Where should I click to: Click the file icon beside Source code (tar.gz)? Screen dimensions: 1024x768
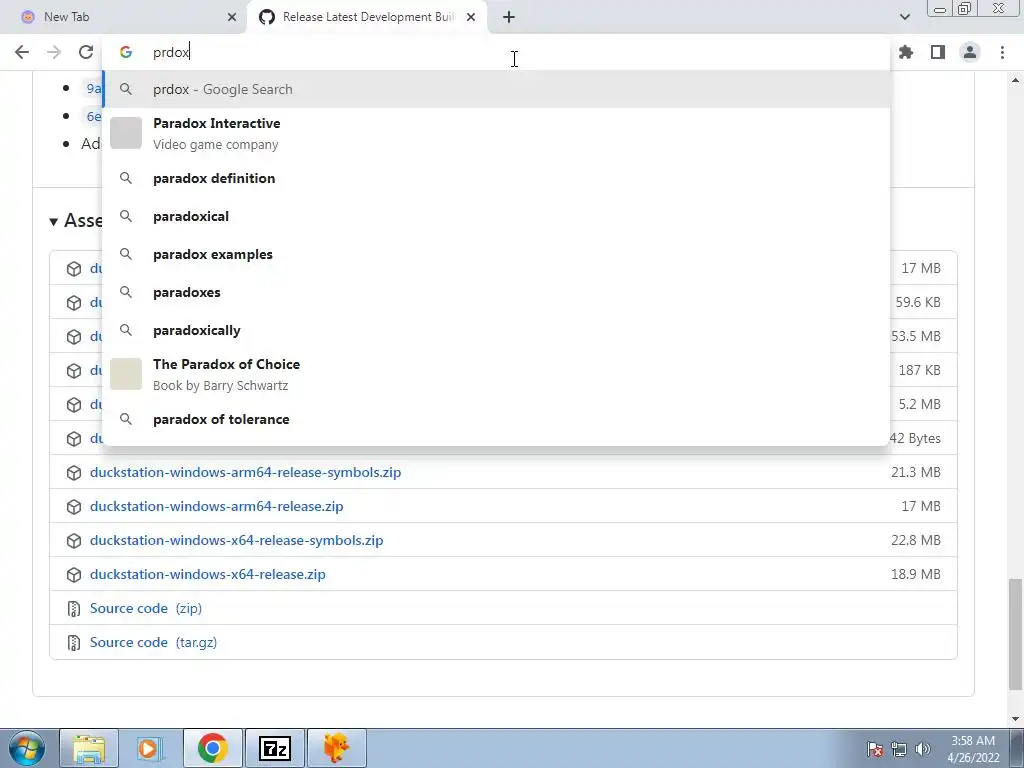(x=74, y=643)
